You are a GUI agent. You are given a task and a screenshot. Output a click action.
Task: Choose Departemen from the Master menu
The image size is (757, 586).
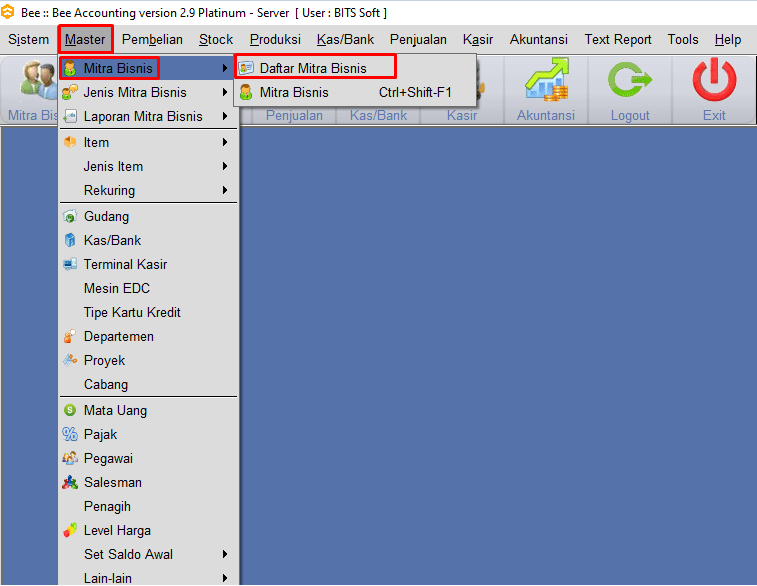point(119,337)
